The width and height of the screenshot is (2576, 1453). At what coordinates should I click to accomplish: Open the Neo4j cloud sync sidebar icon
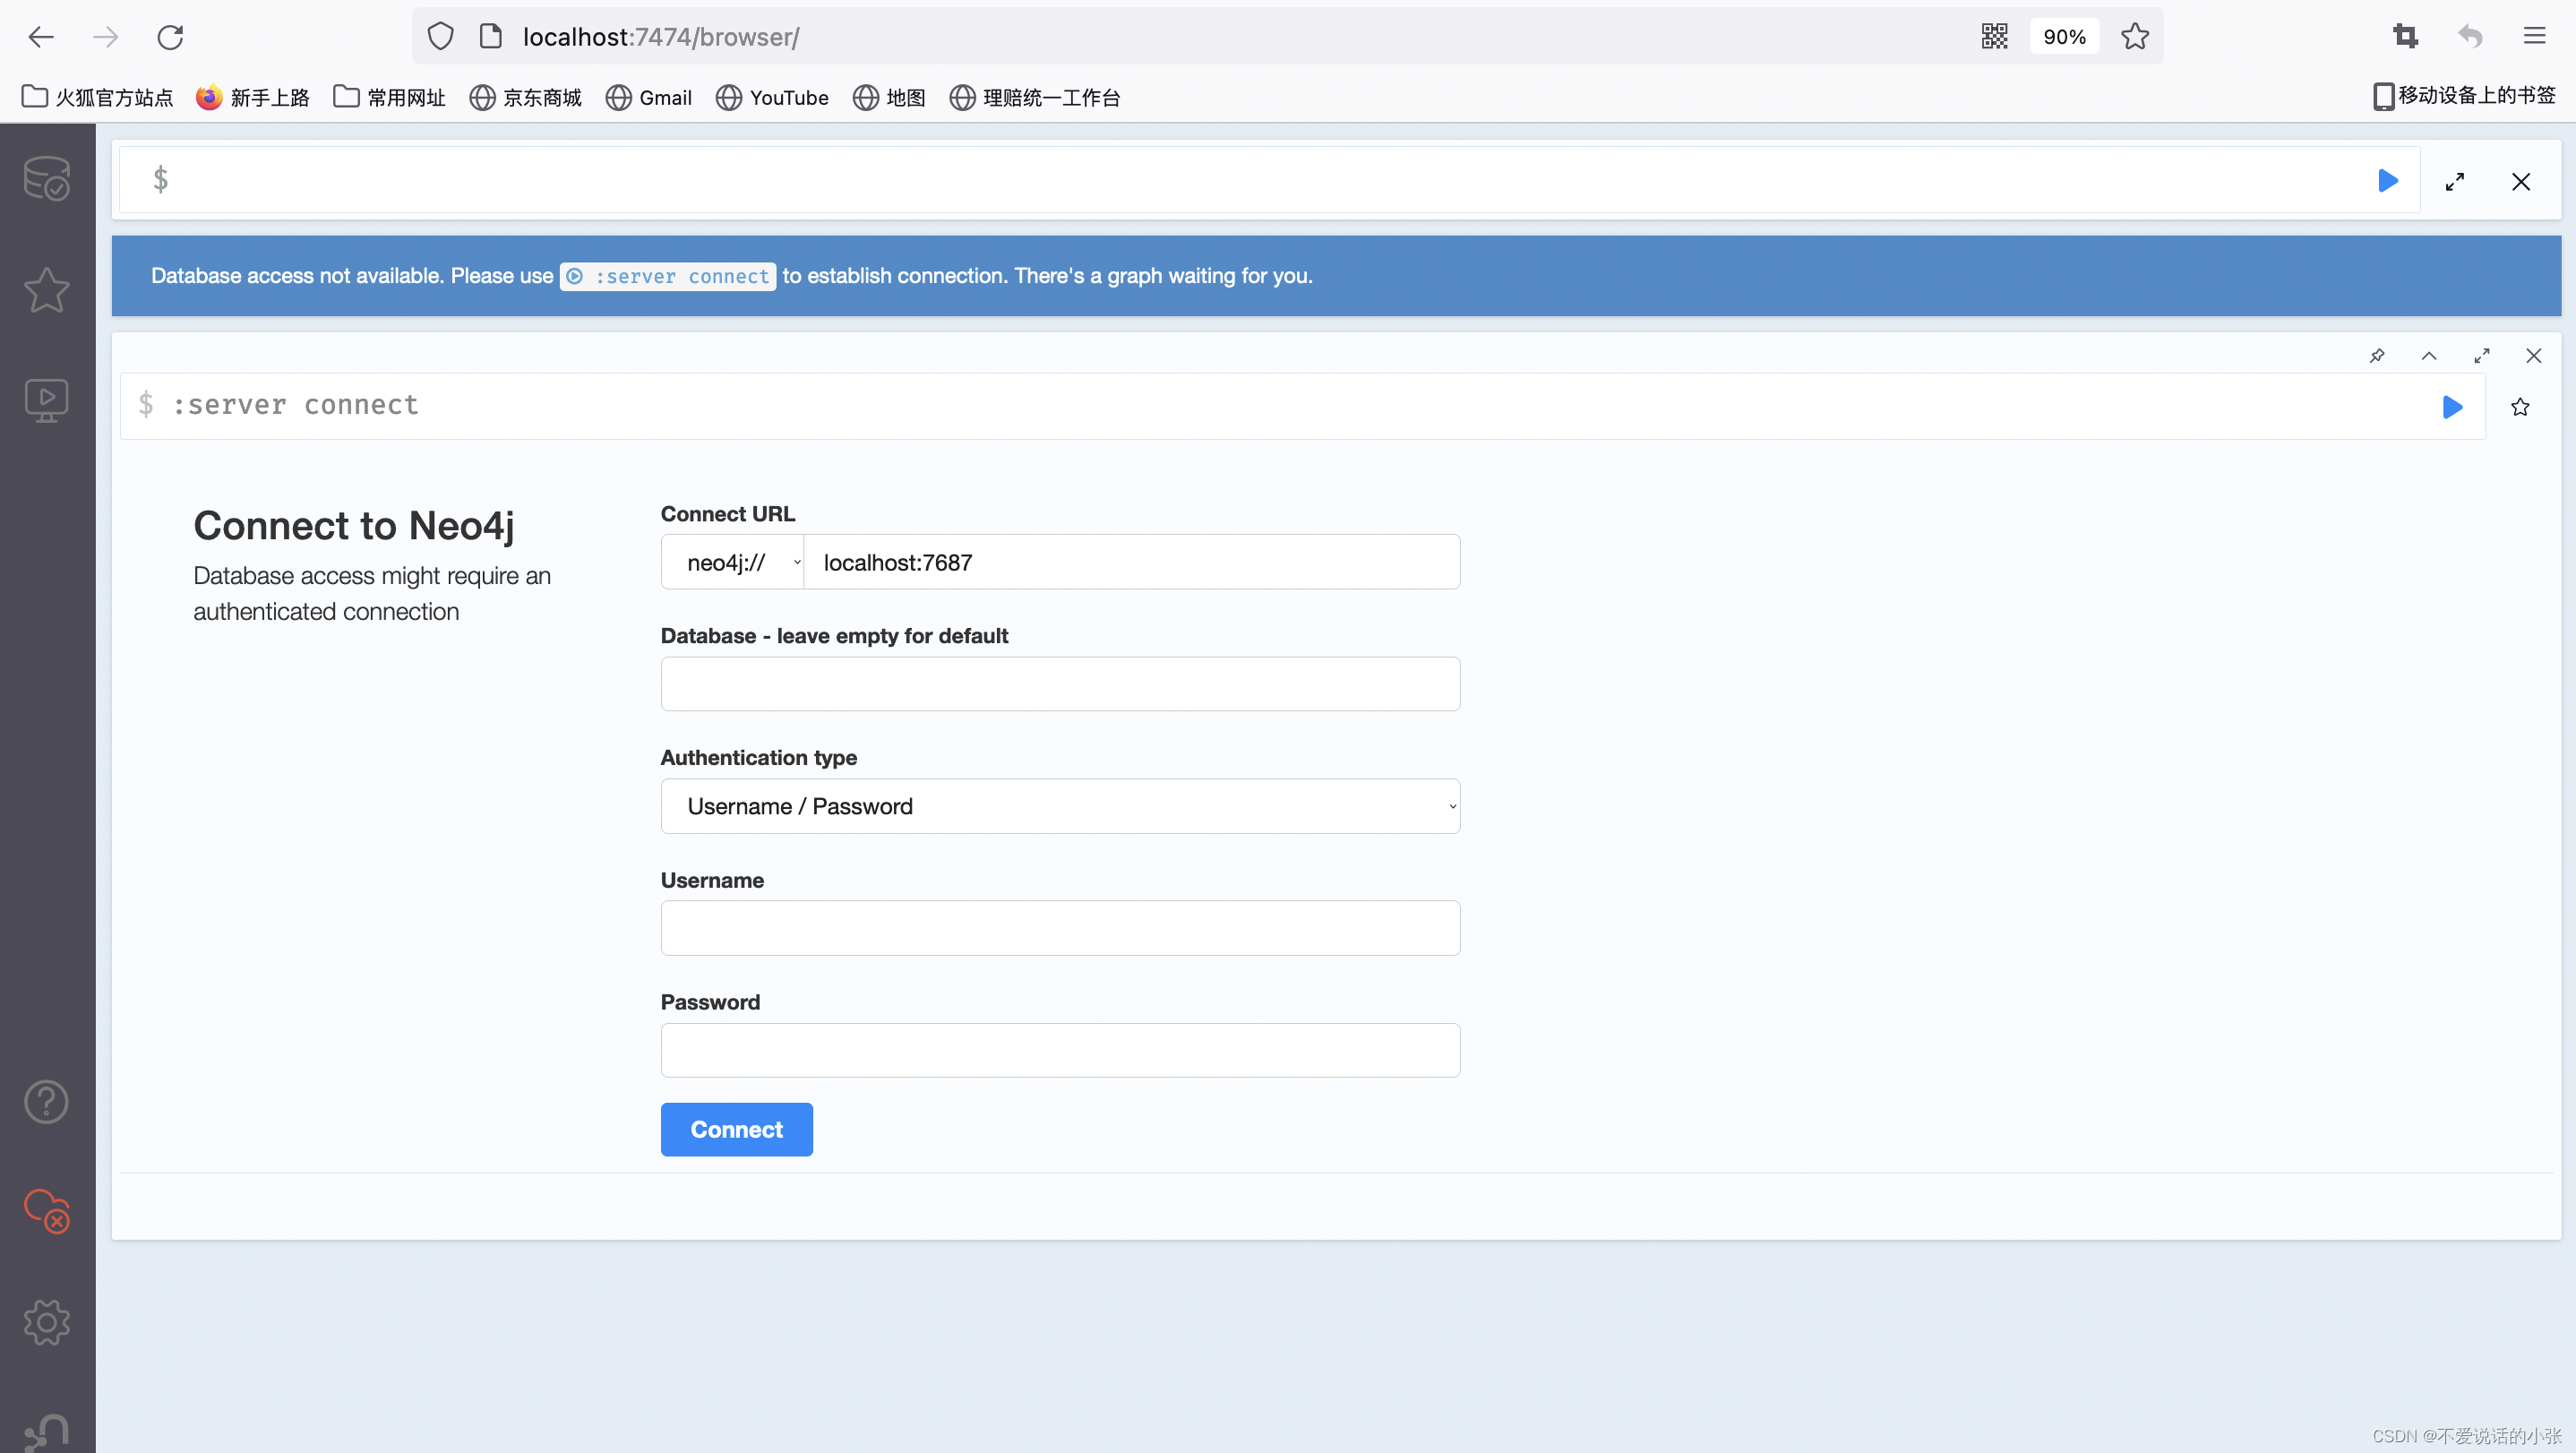click(x=46, y=1211)
